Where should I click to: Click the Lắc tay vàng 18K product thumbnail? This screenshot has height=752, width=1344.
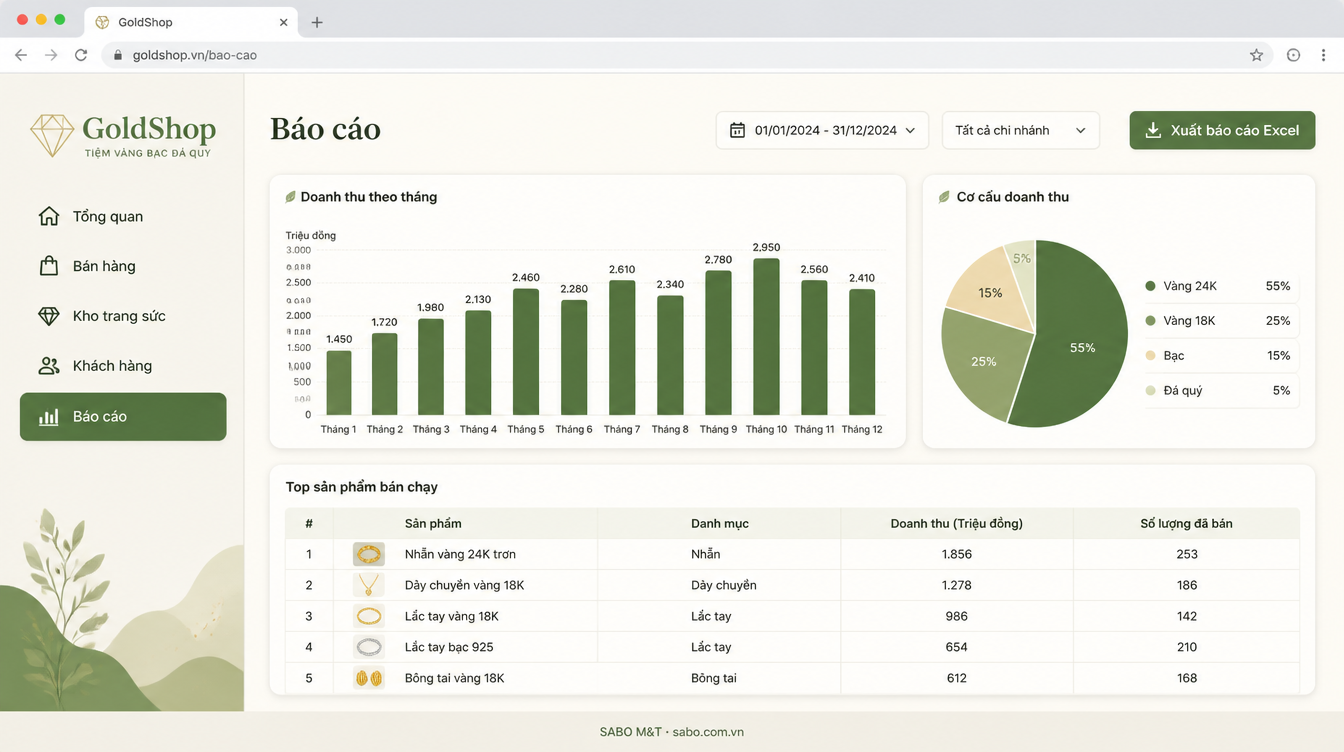click(x=369, y=616)
